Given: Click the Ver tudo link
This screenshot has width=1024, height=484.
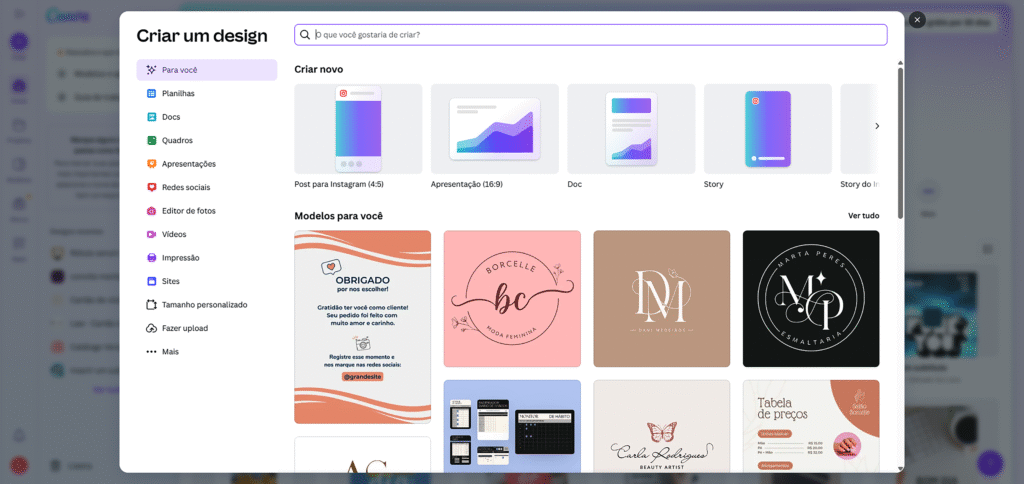Looking at the screenshot, I should tap(863, 216).
